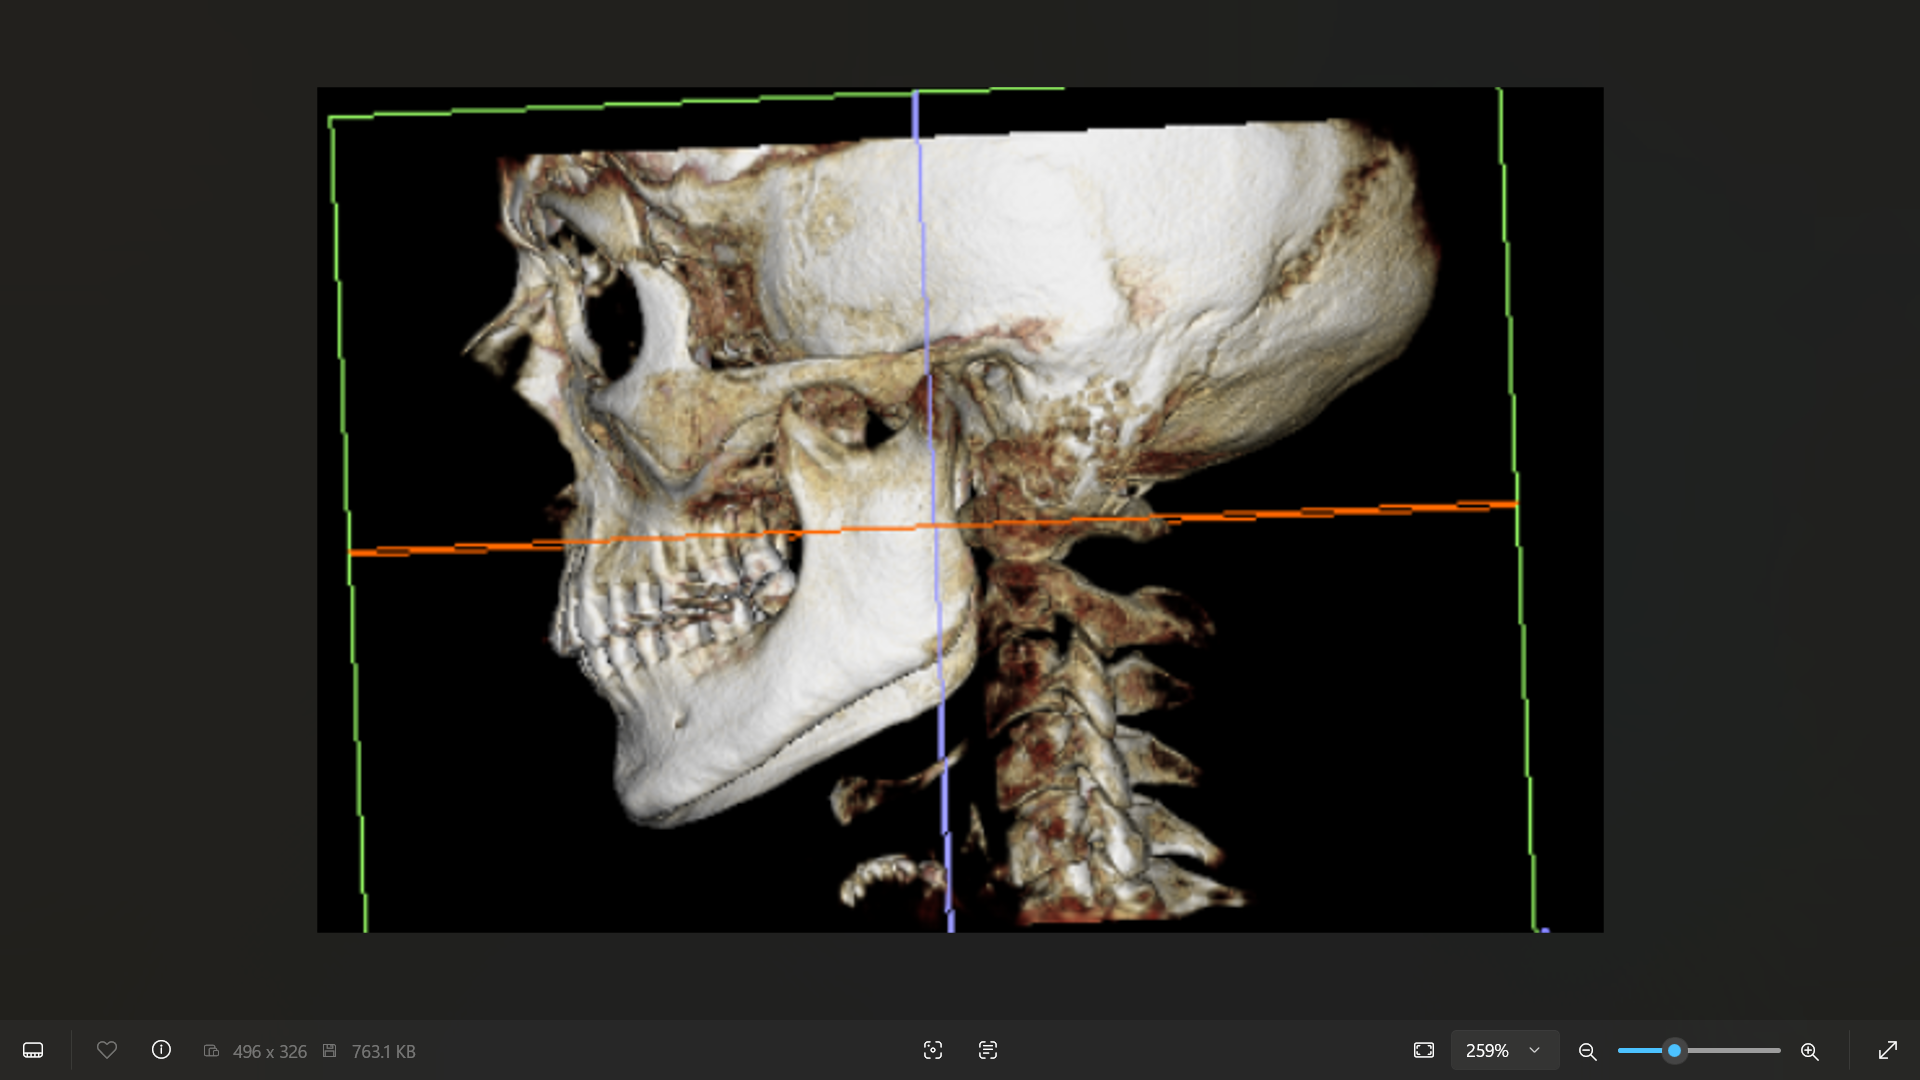The width and height of the screenshot is (1920, 1080).
Task: Open the file info panel icon
Action: click(161, 1050)
